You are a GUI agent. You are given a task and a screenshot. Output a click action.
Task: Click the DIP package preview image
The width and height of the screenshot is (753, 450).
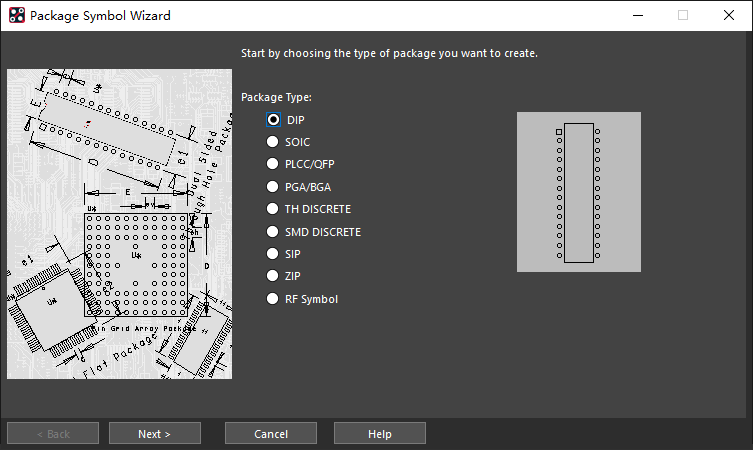pos(578,192)
